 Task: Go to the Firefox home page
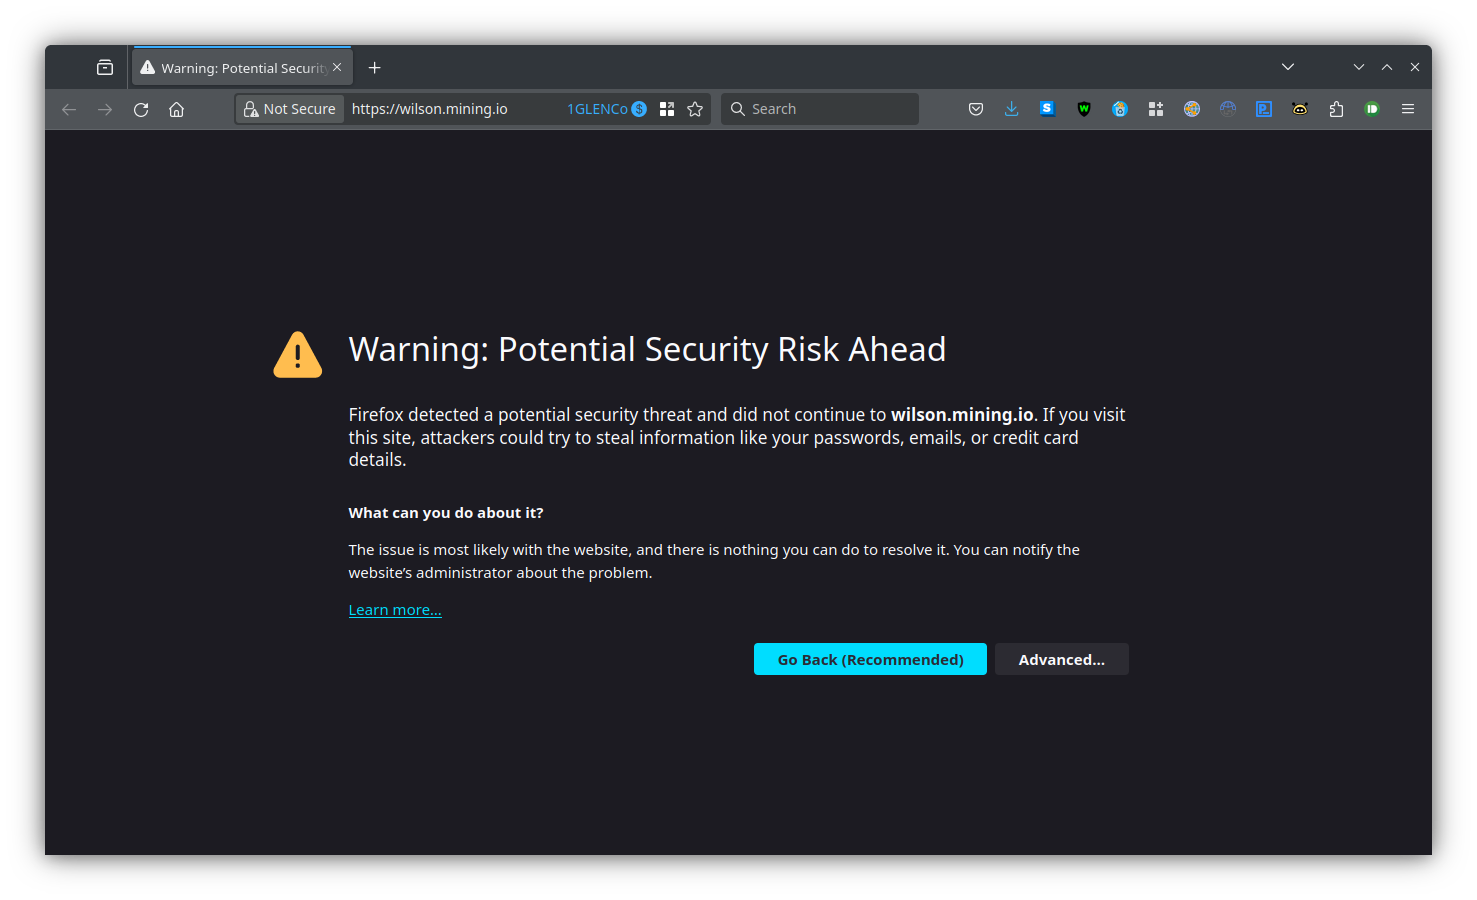pyautogui.click(x=177, y=109)
